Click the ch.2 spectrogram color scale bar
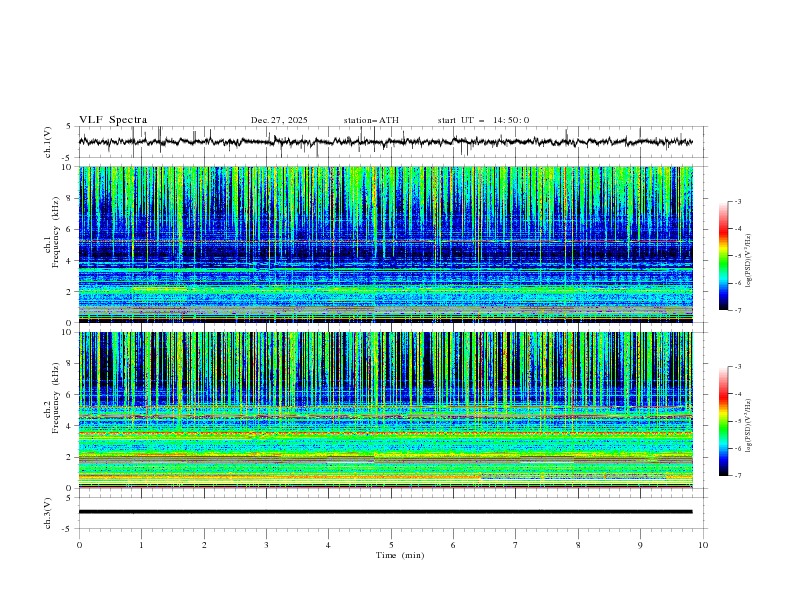The width and height of the screenshot is (792, 612). (723, 421)
